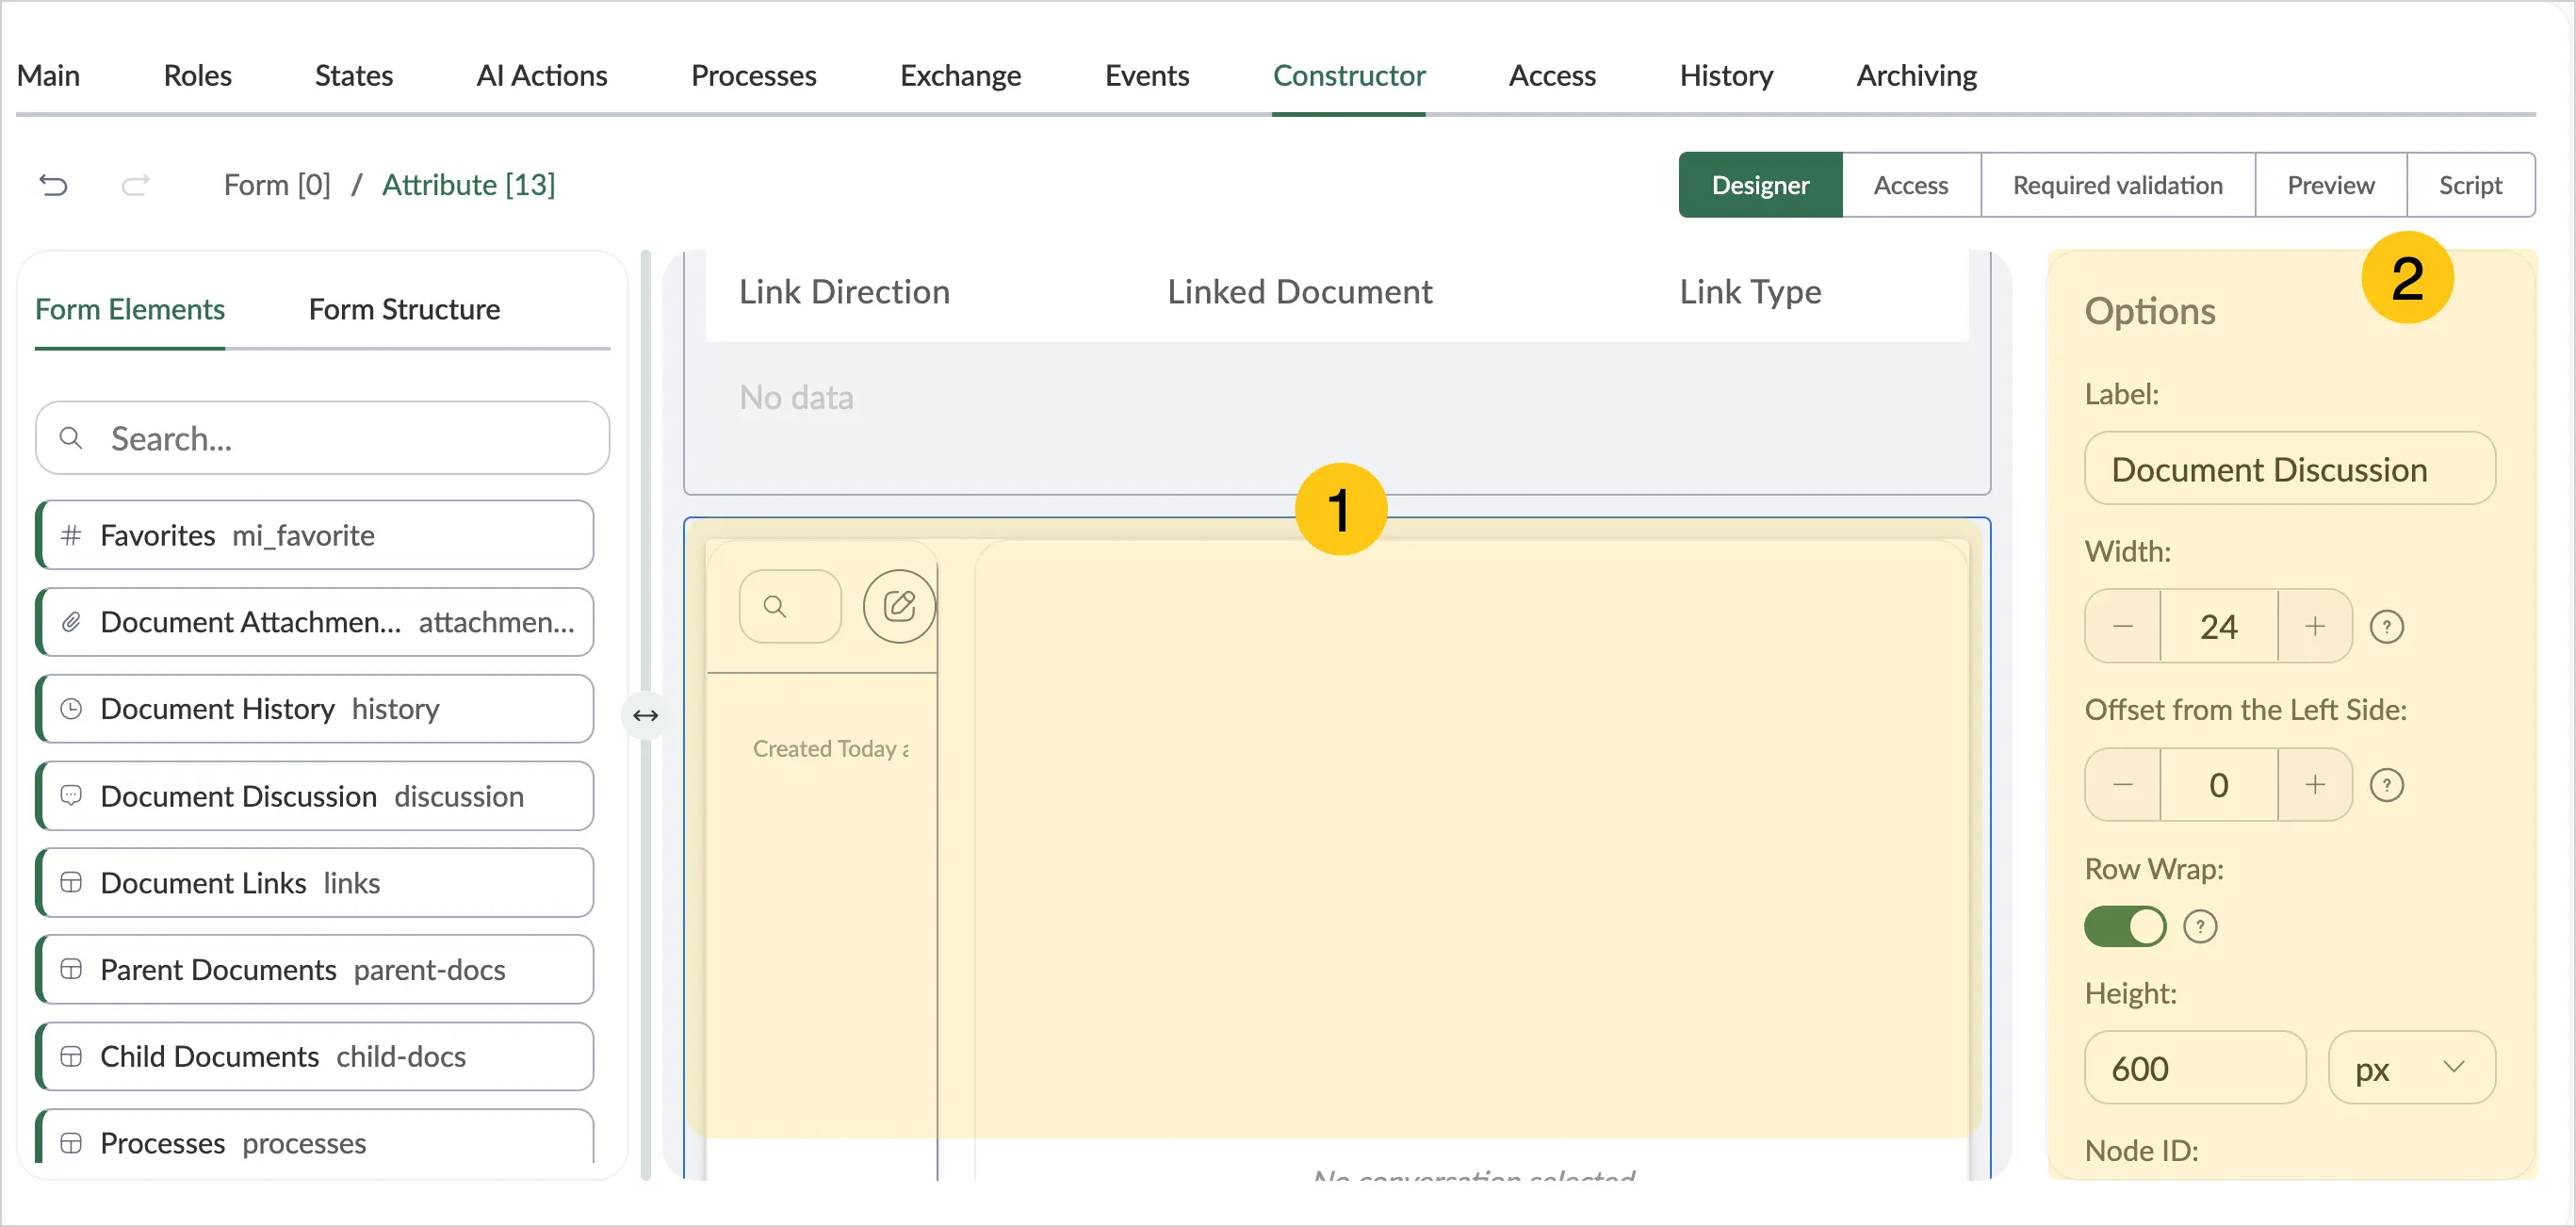Click the Favorites hash icon
The height and width of the screenshot is (1227, 2576).
(71, 535)
